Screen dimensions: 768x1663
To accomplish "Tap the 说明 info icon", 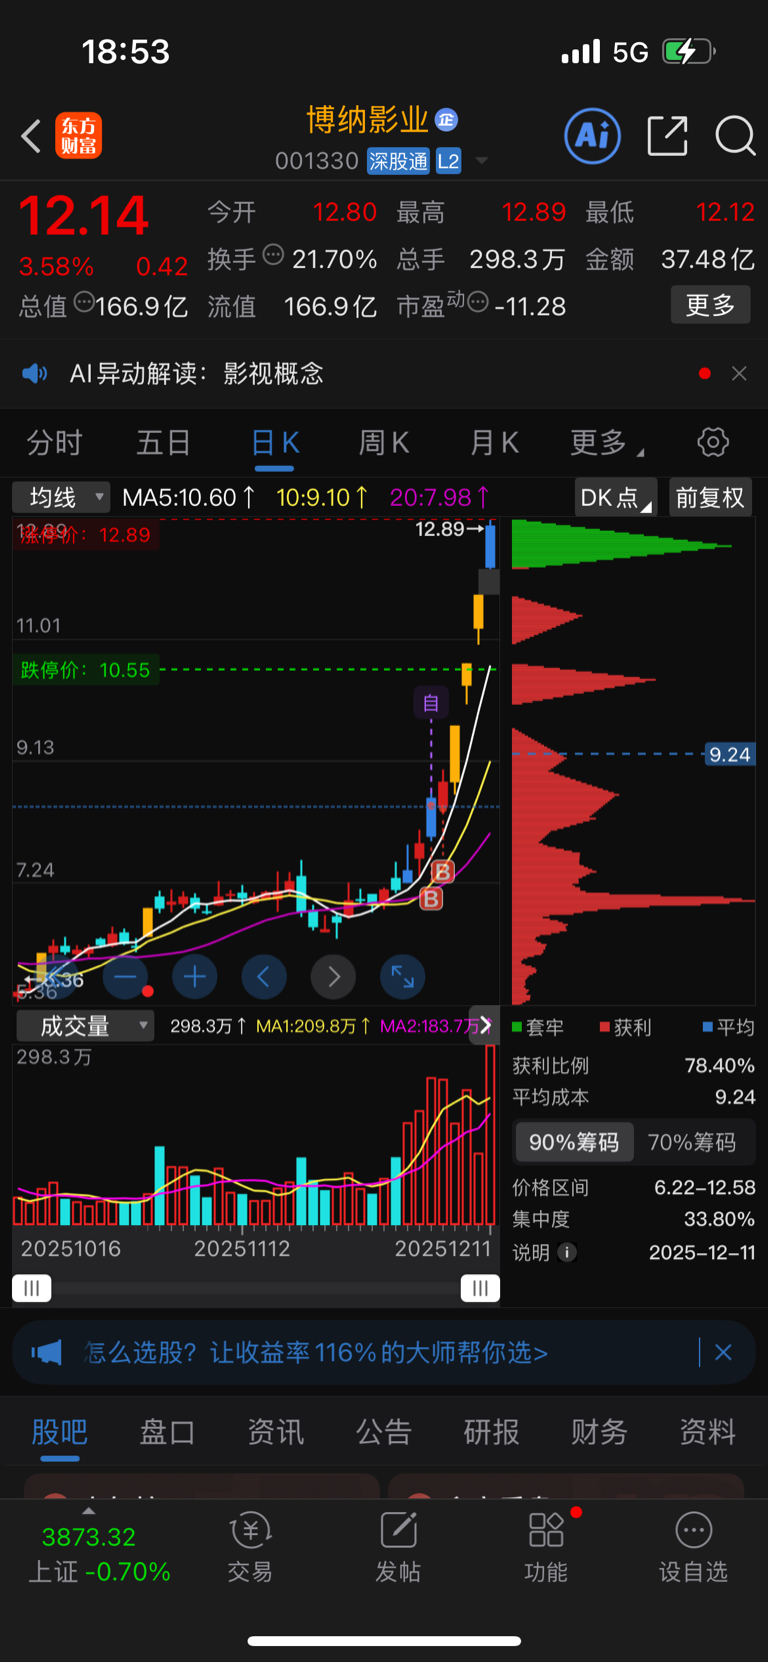I will pyautogui.click(x=567, y=1252).
